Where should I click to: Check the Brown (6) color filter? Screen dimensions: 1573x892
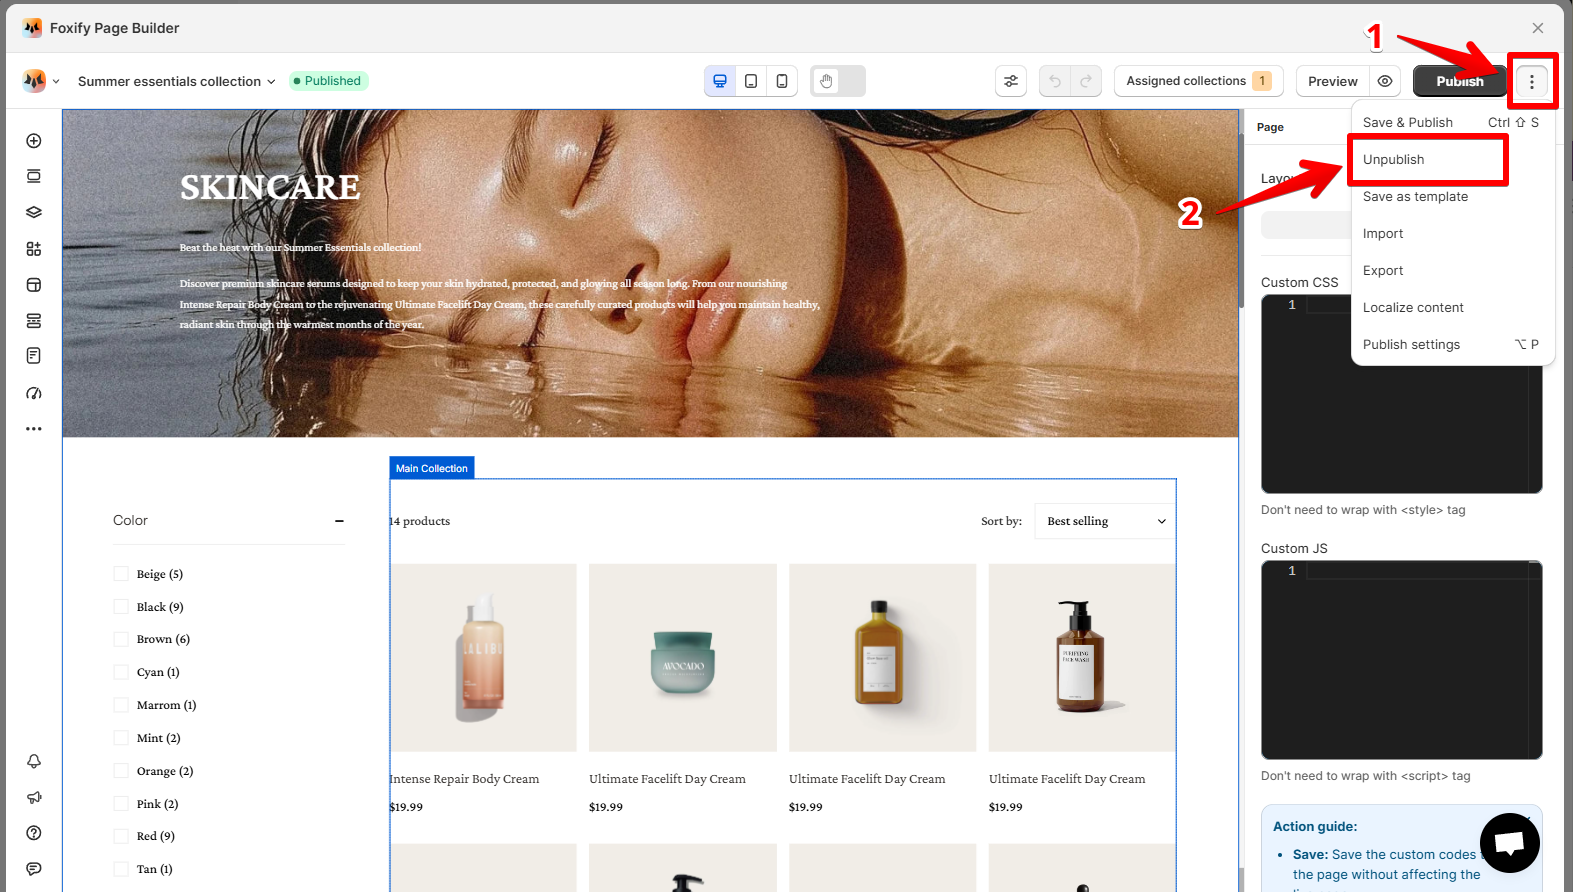tap(121, 639)
